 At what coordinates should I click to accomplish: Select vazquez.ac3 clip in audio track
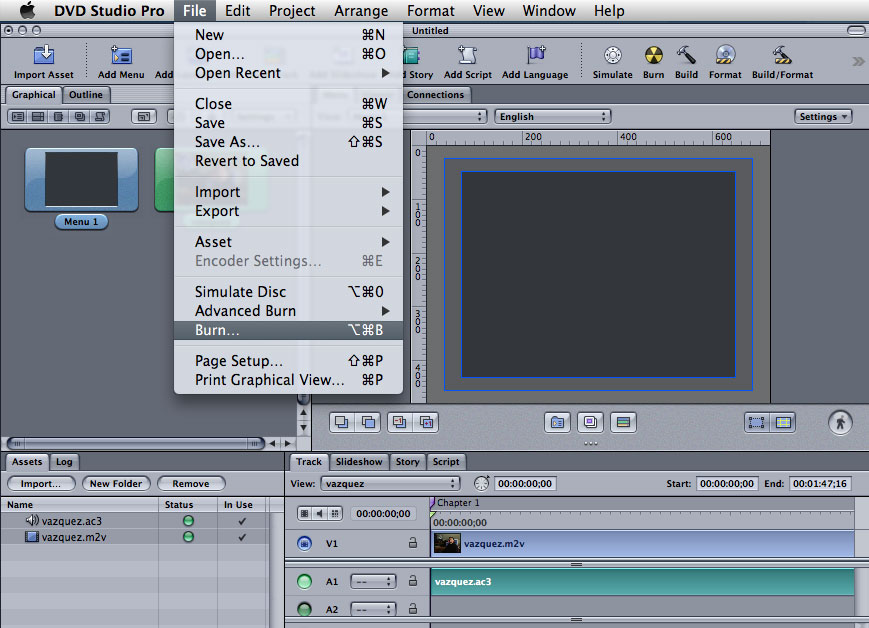(x=642, y=581)
